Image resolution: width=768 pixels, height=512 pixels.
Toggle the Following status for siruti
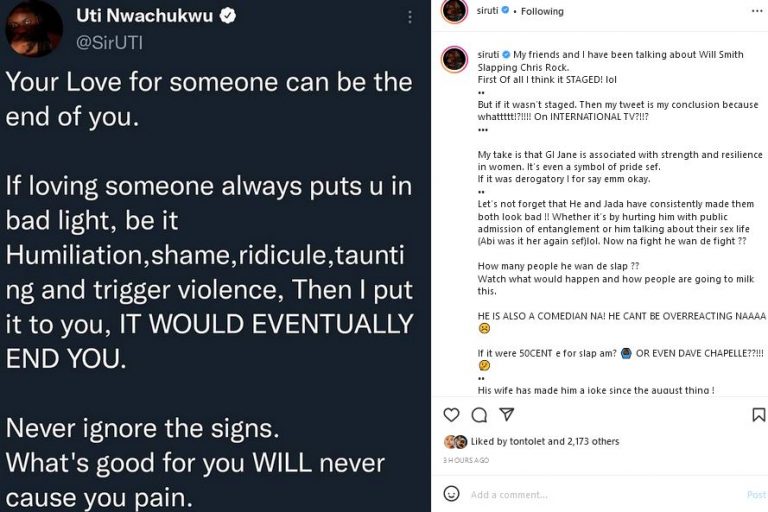pos(543,11)
